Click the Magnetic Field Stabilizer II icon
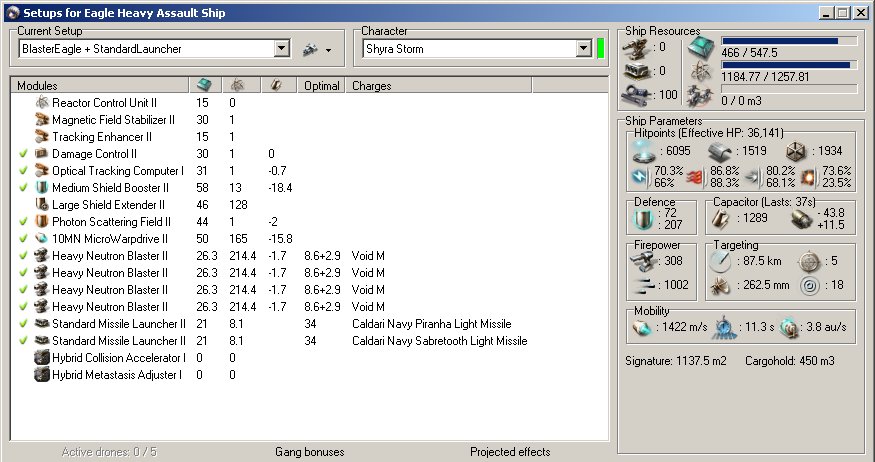875x462 pixels. tap(42, 119)
